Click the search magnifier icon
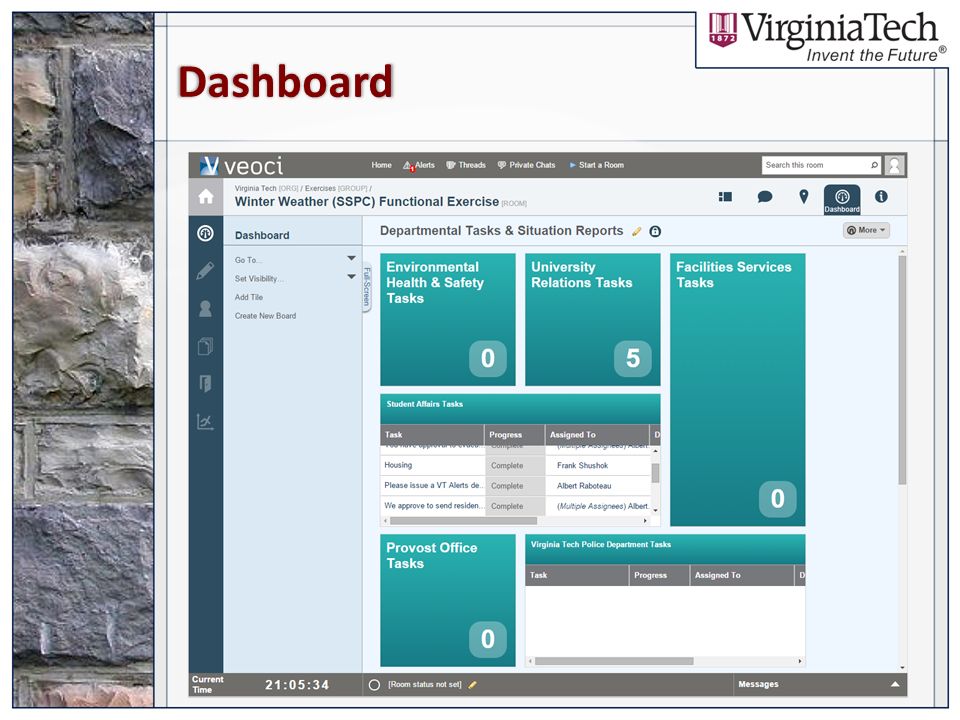The image size is (960, 720). point(875,165)
